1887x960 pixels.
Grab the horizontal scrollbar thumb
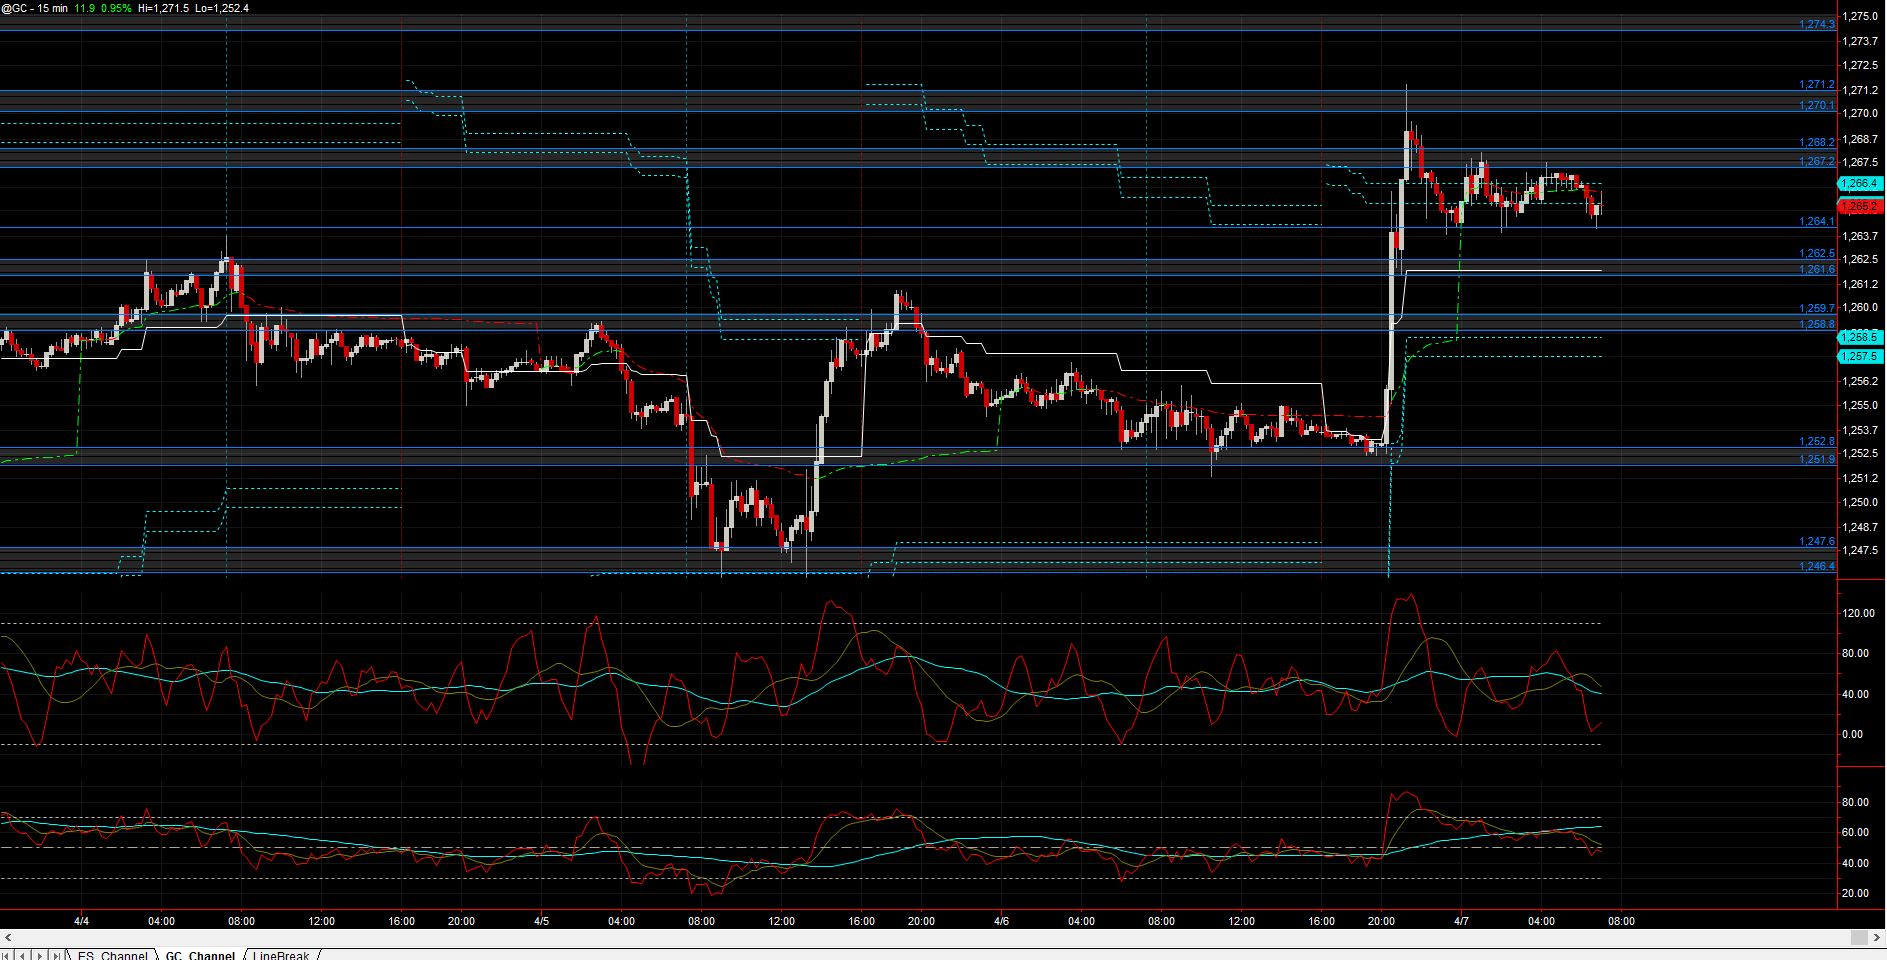pos(1859,937)
